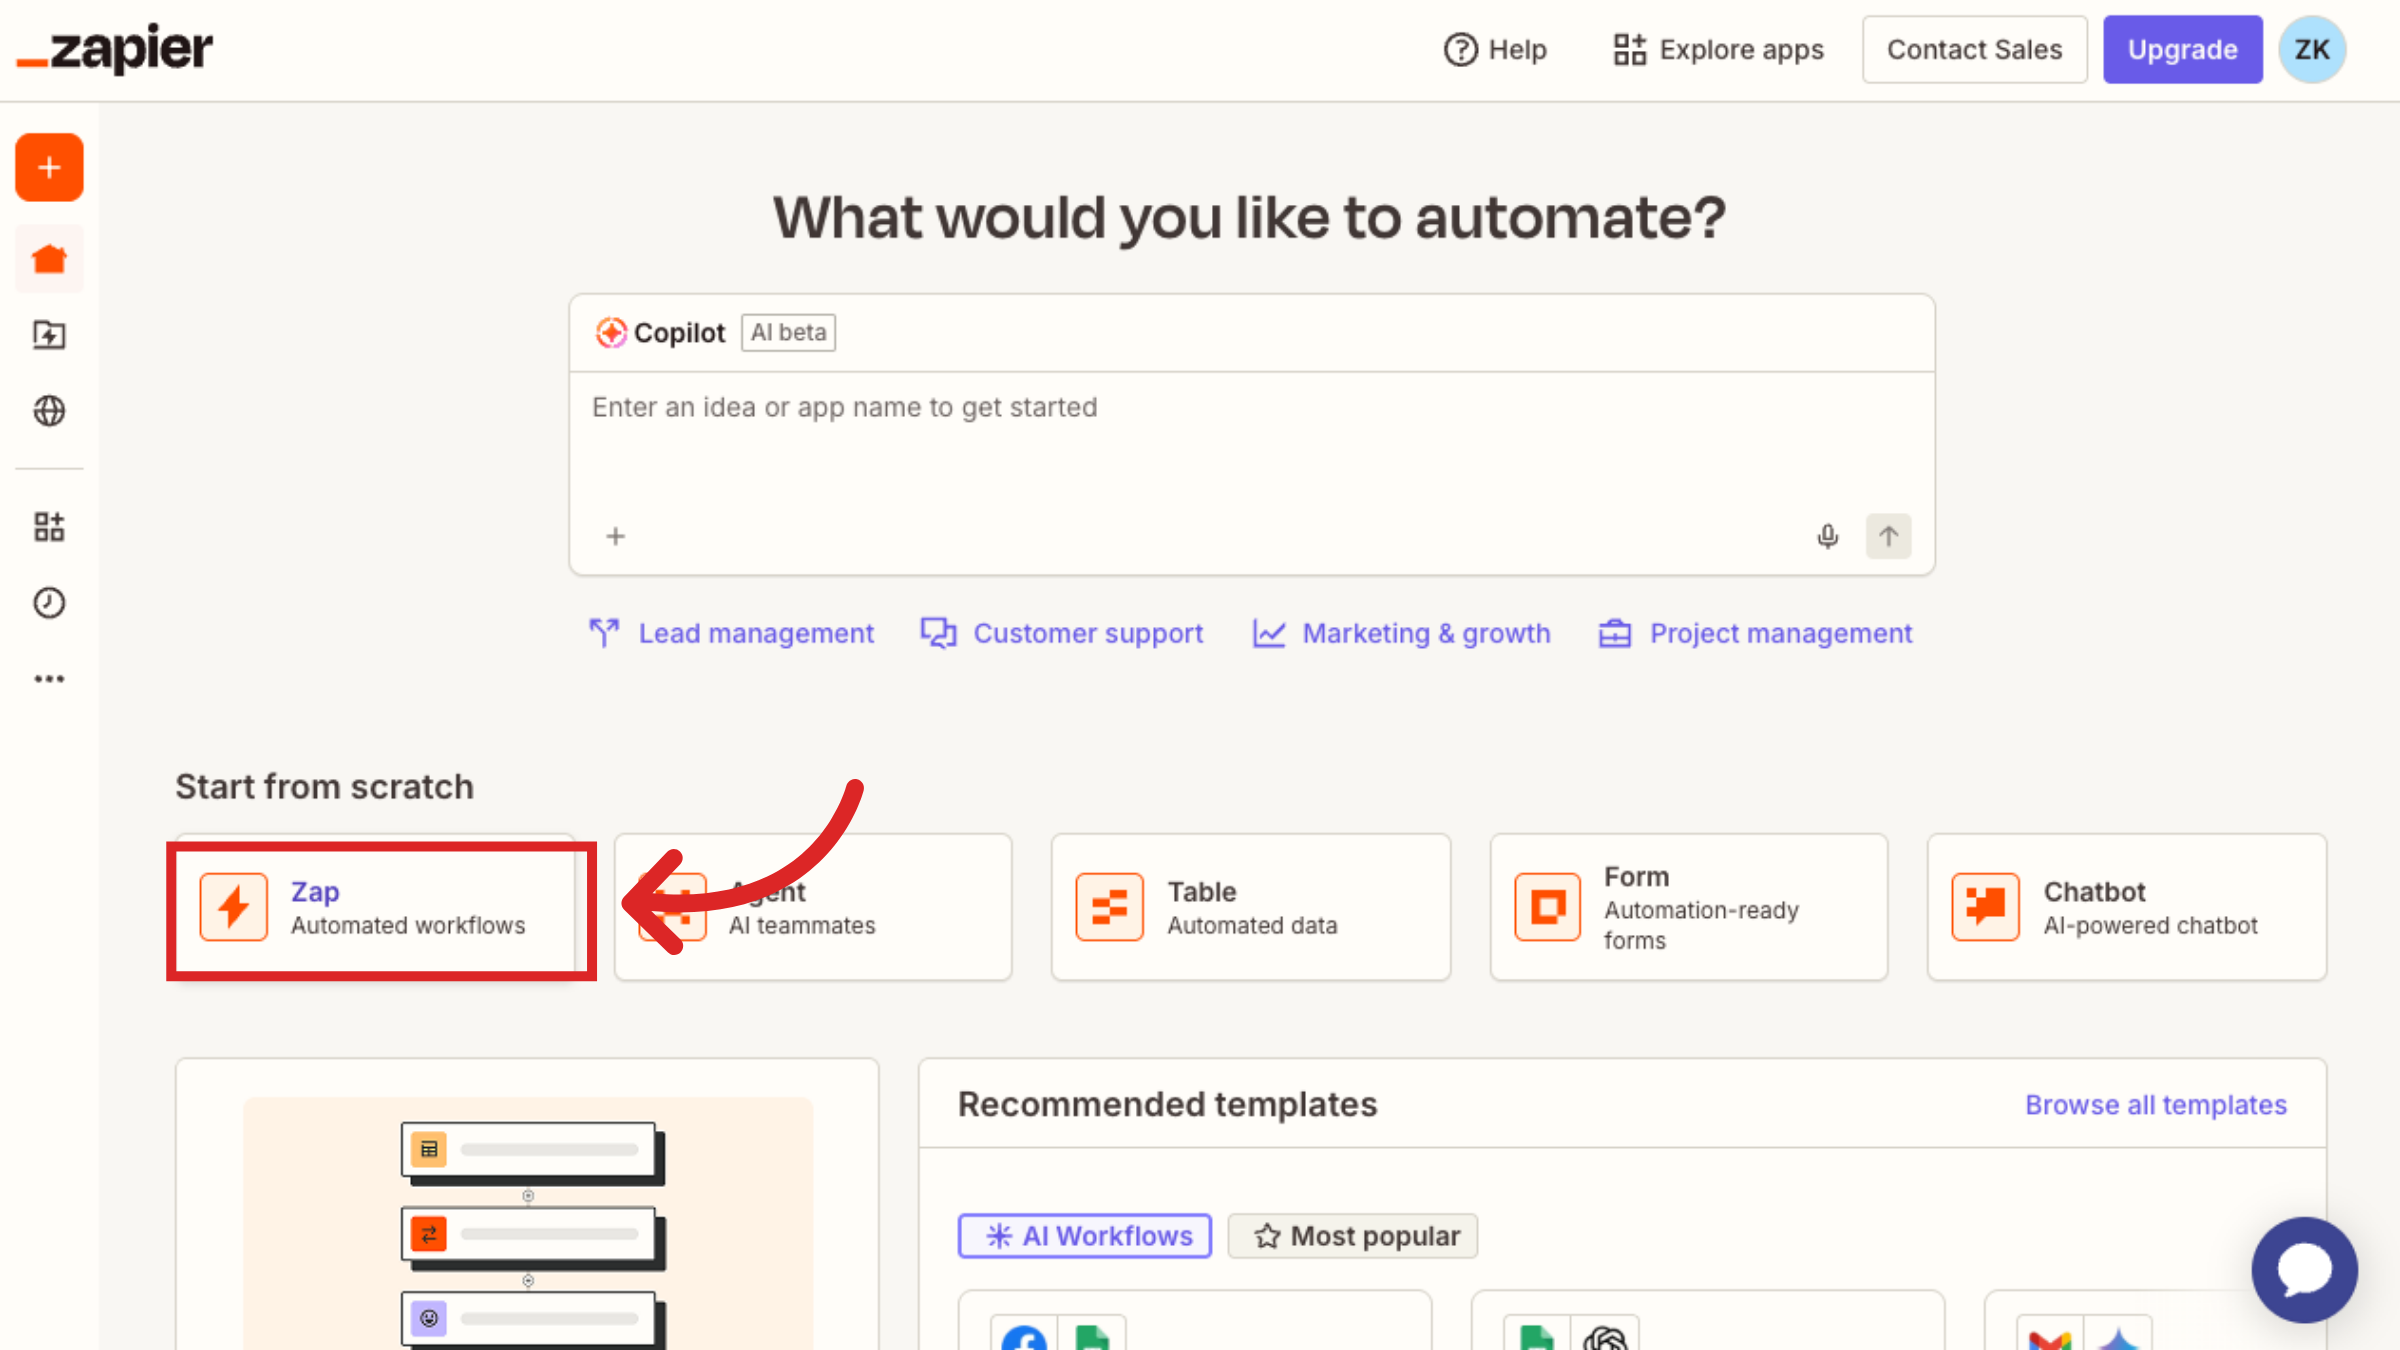Open Apps from the sidebar grid icon
The image size is (2400, 1350).
[x=49, y=527]
